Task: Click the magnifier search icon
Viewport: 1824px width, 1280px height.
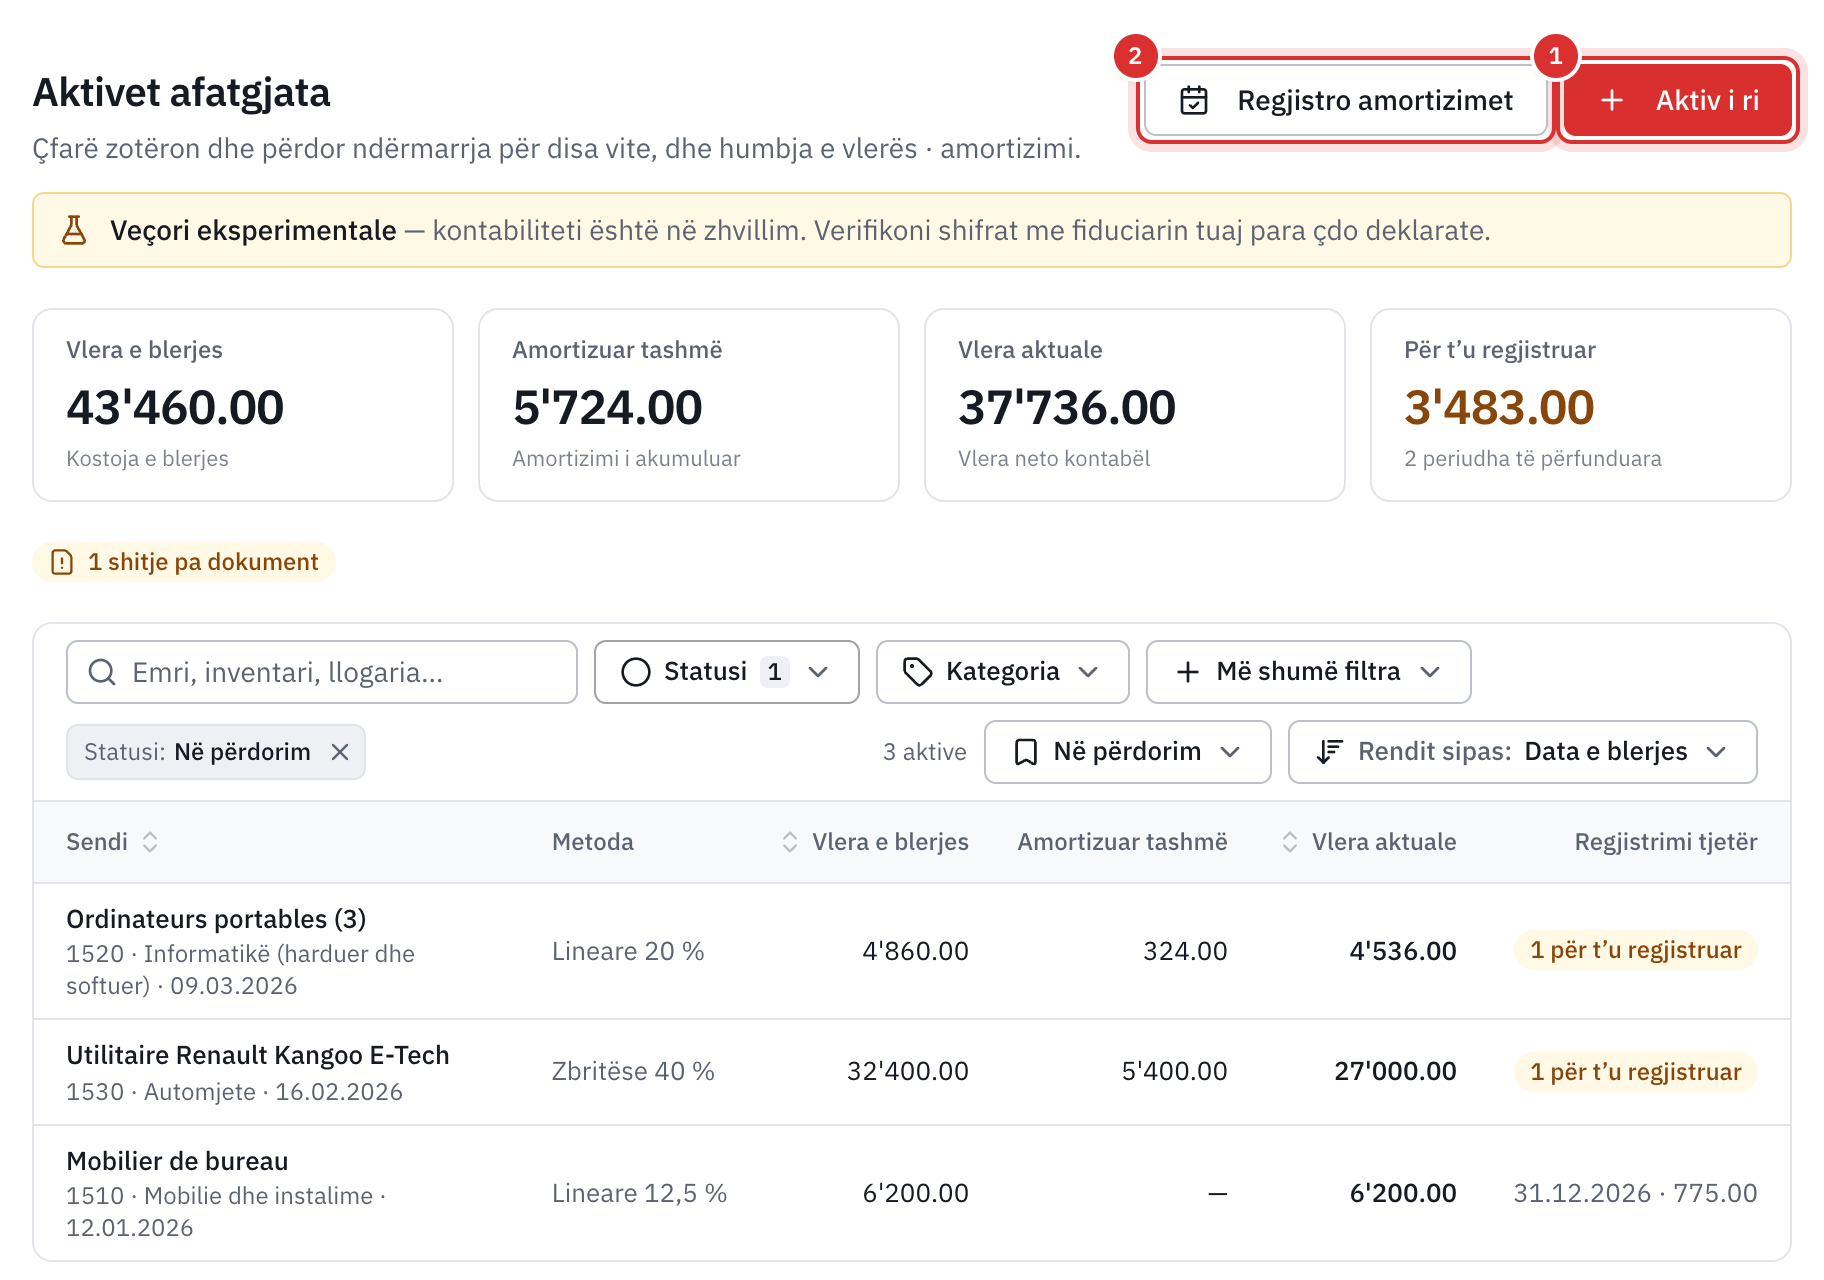Action: click(x=102, y=672)
